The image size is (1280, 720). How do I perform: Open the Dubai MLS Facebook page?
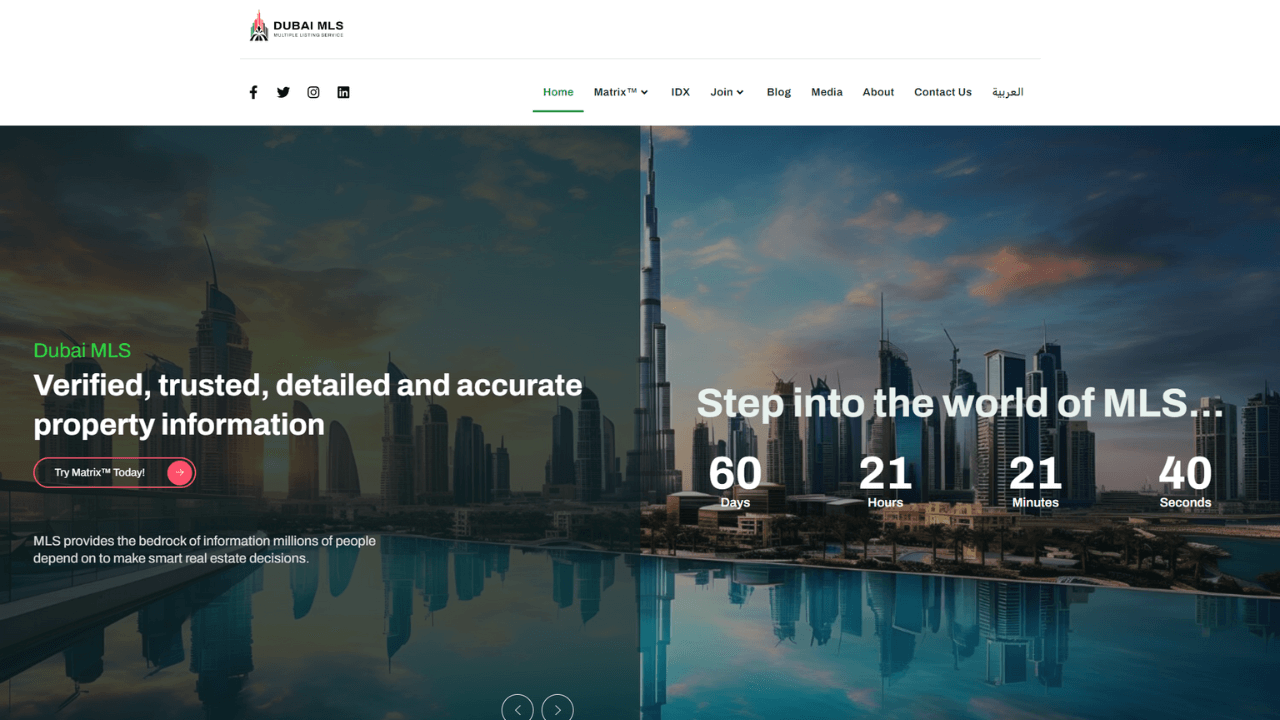click(x=253, y=92)
